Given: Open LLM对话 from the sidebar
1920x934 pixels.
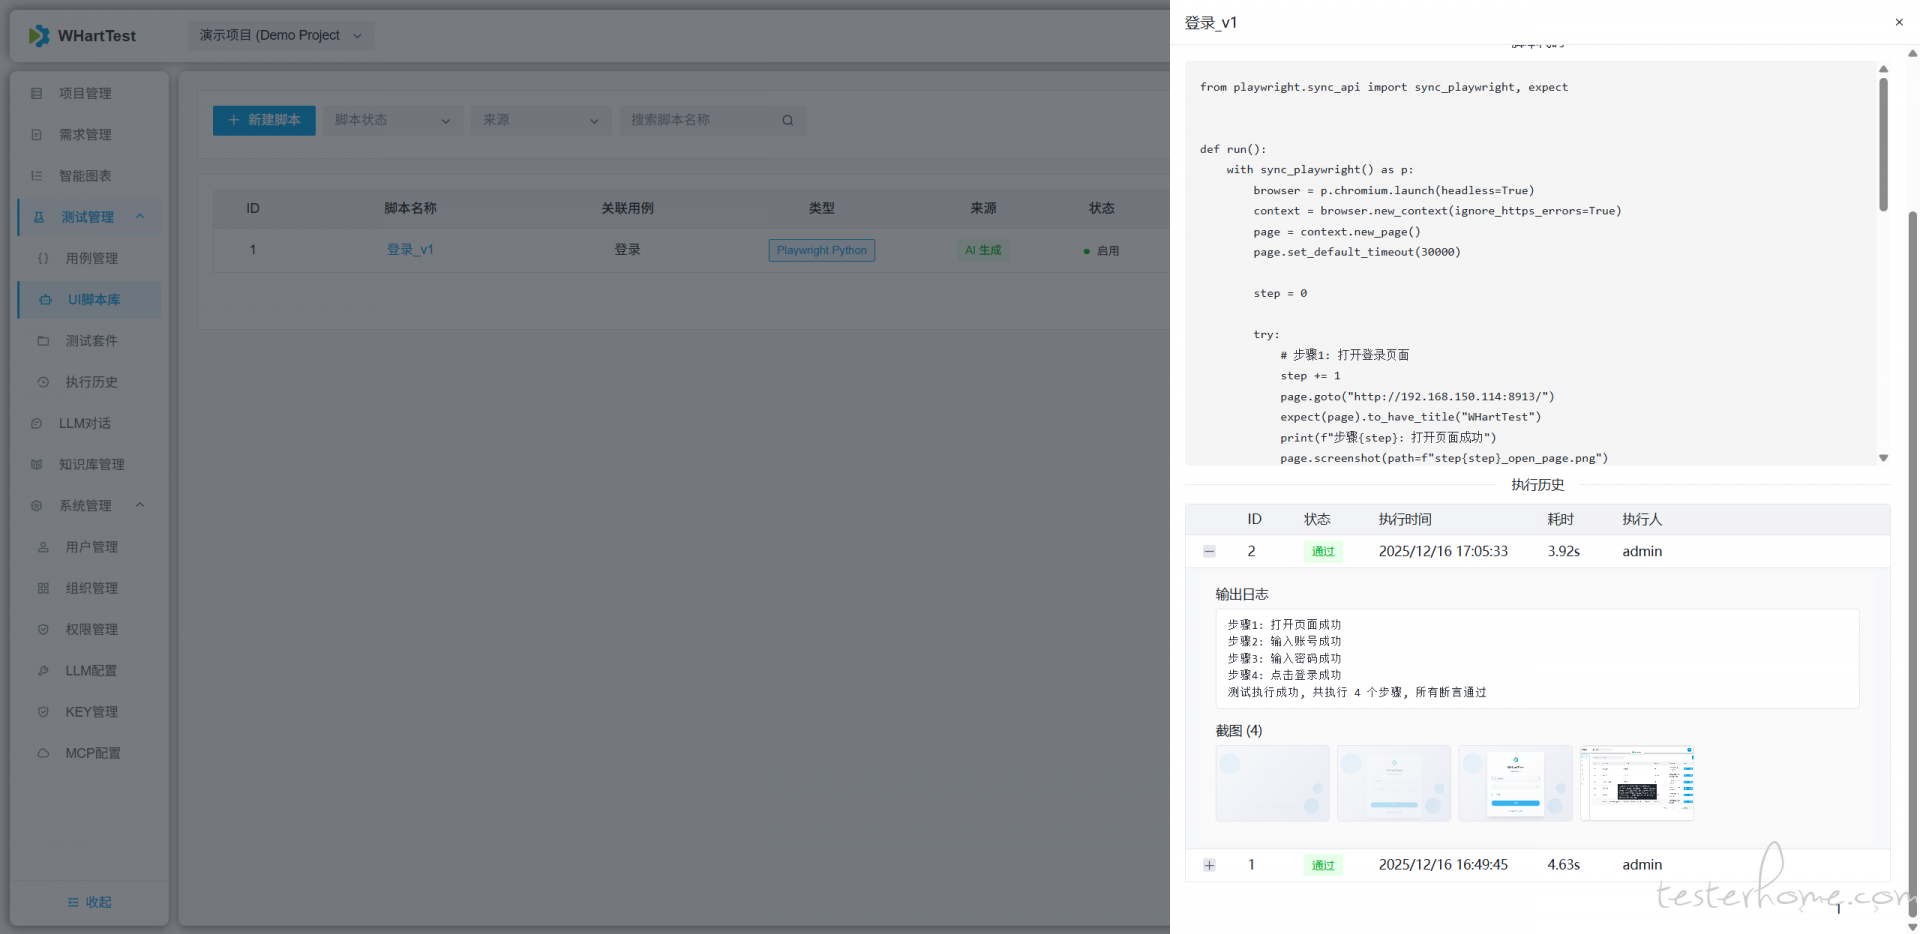Looking at the screenshot, I should (x=85, y=423).
